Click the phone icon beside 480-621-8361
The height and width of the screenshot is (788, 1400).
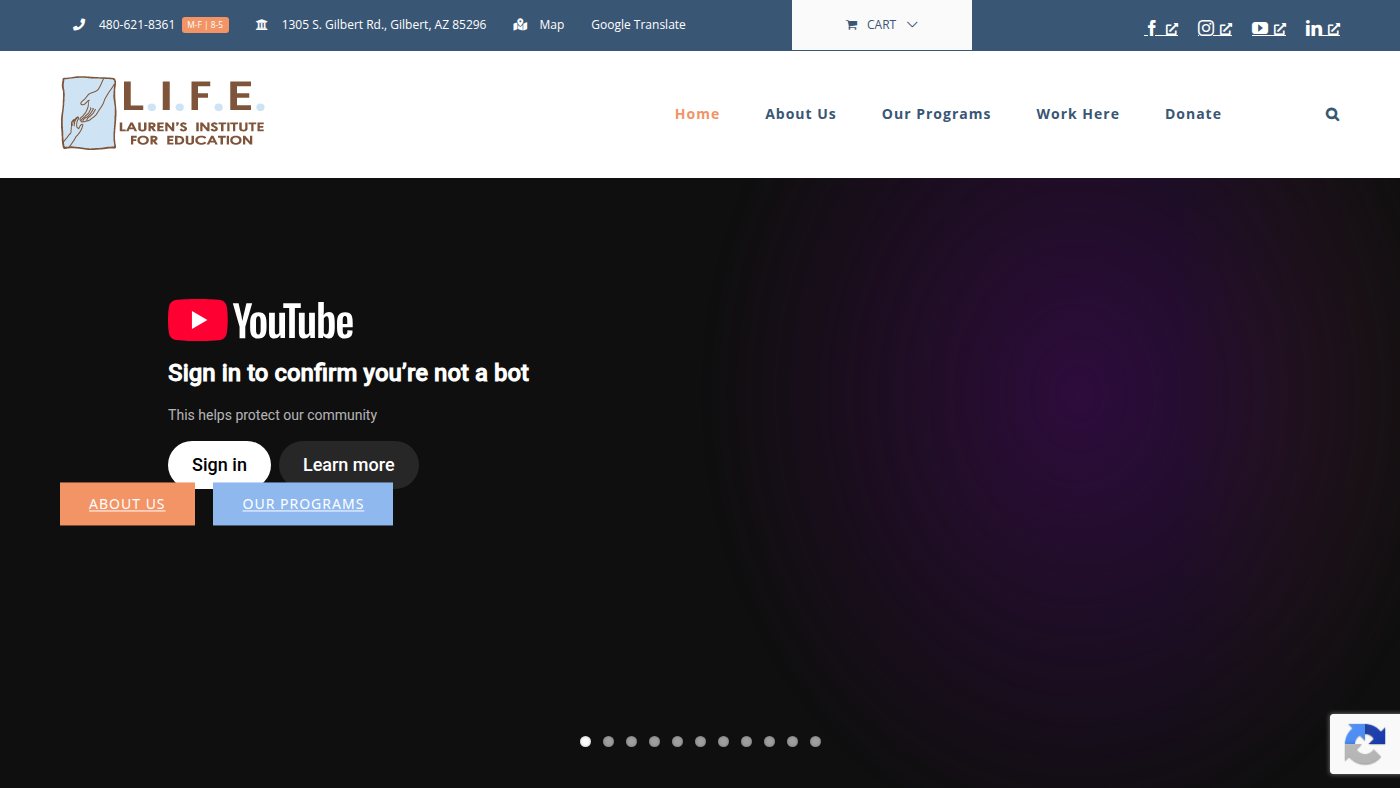click(79, 25)
